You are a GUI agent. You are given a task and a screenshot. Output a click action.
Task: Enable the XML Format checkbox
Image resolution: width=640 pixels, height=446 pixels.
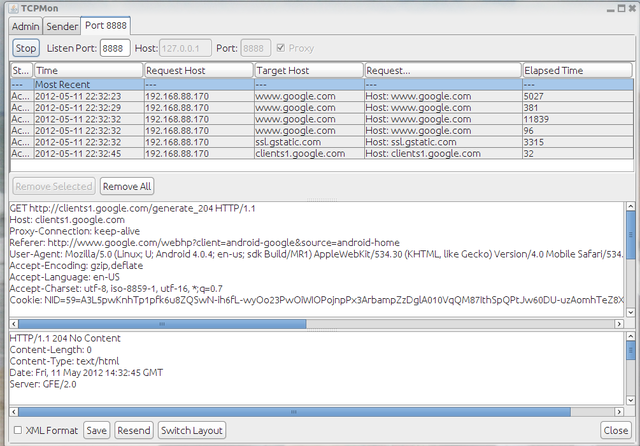(x=18, y=431)
